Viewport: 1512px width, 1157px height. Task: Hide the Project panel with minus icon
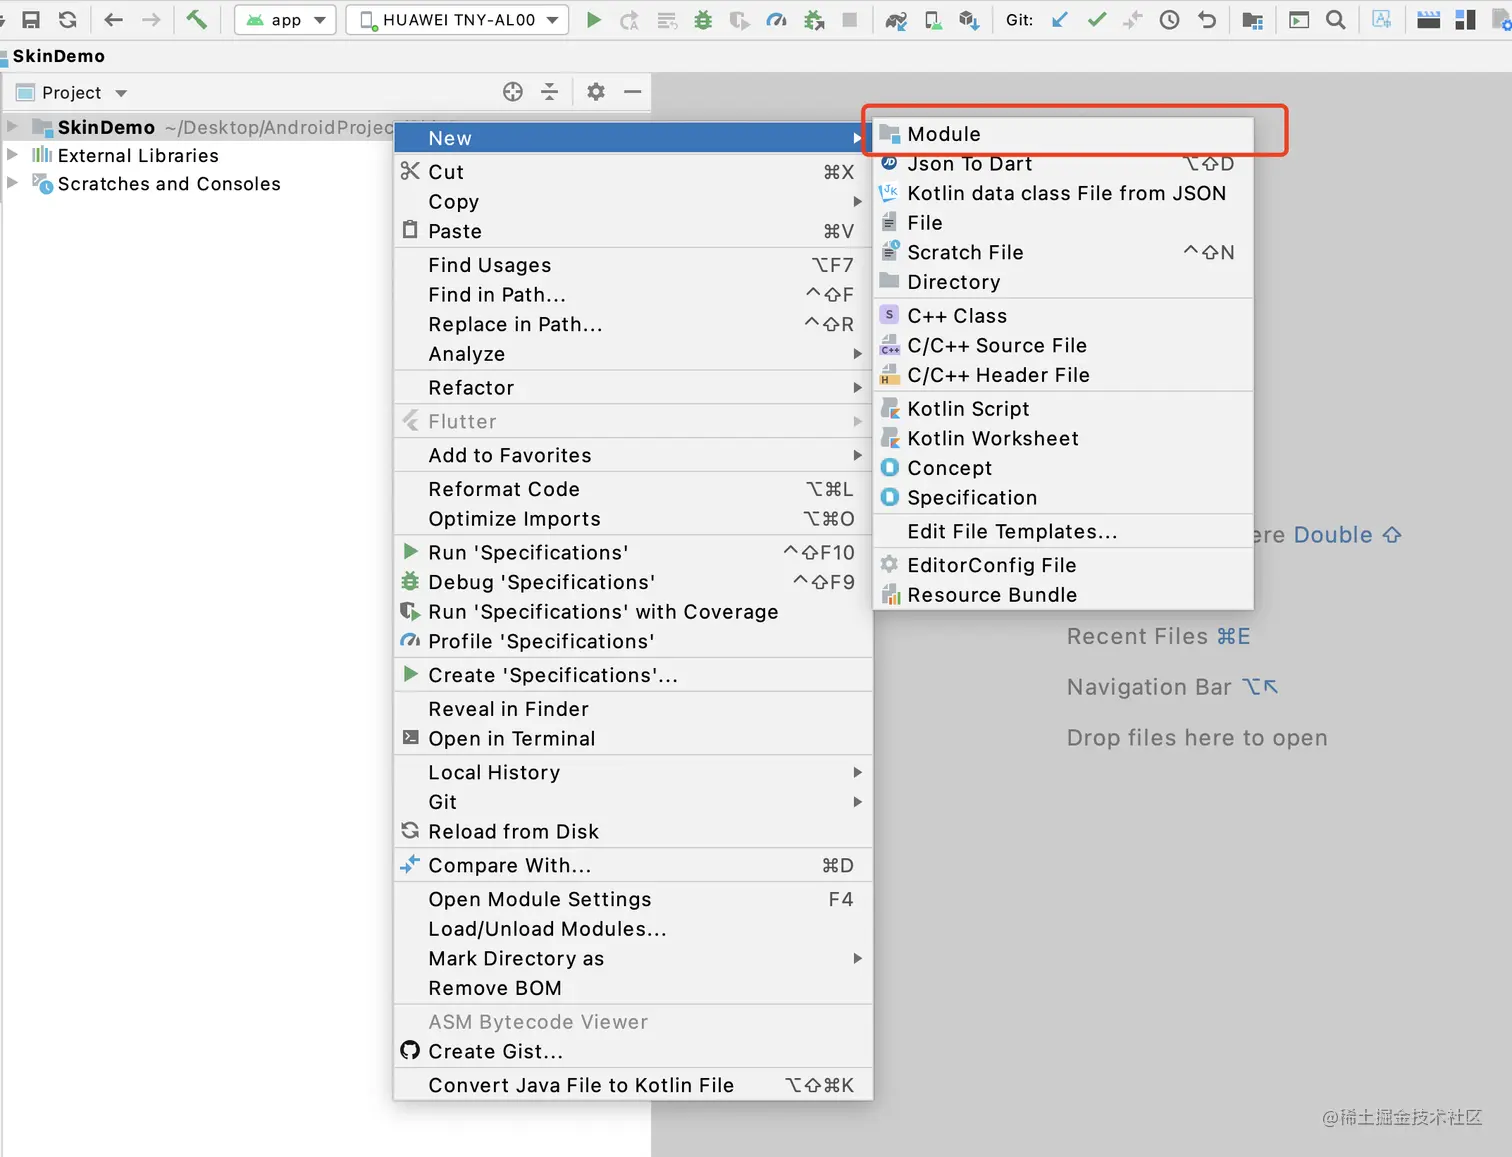point(633,92)
